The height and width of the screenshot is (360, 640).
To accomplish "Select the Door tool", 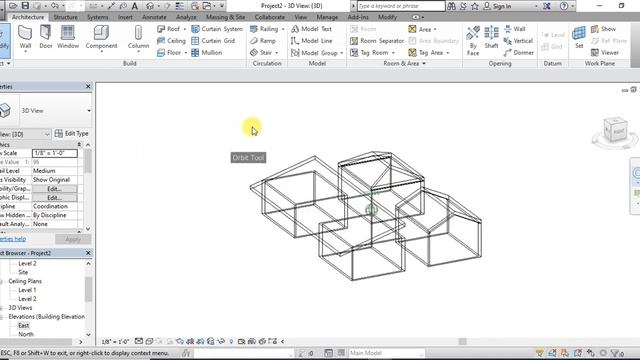I will [46, 38].
